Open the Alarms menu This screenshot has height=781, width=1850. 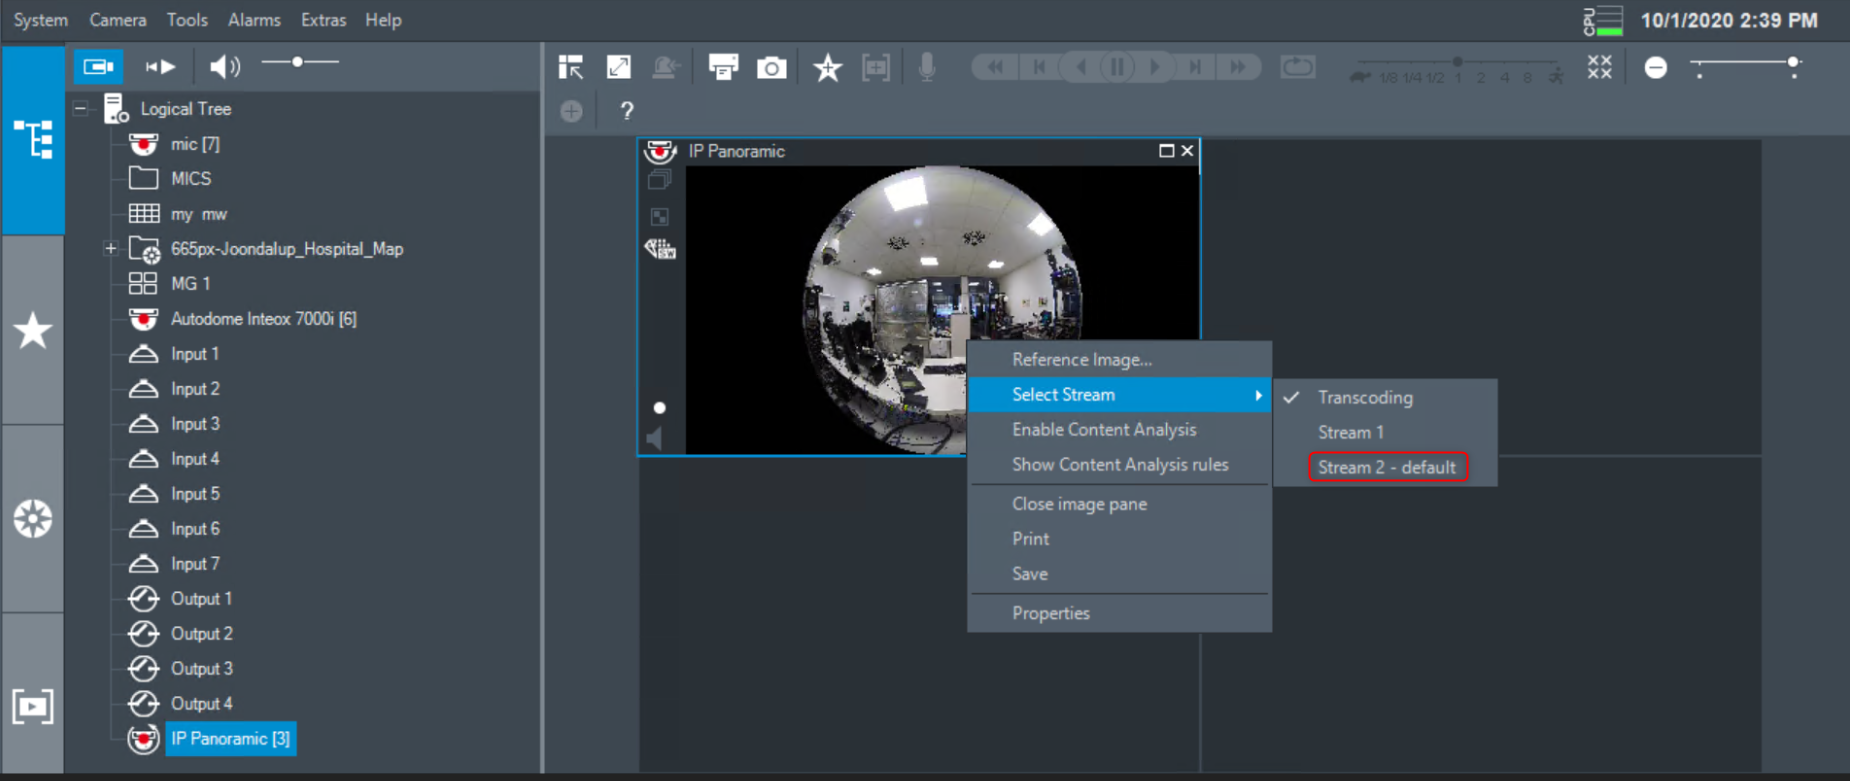pos(254,20)
